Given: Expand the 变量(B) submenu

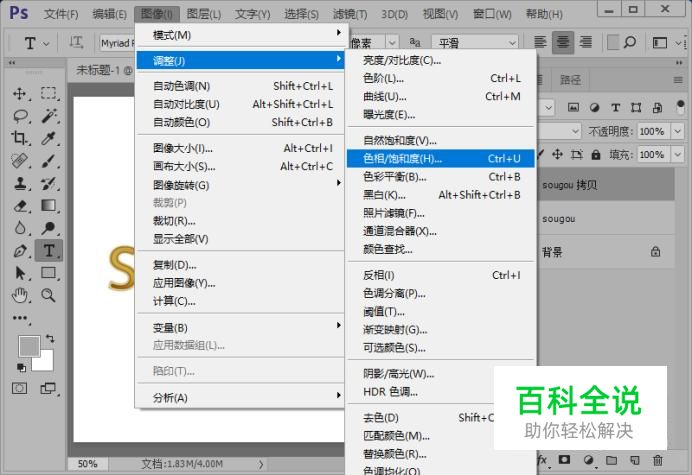Looking at the screenshot, I should point(242,328).
